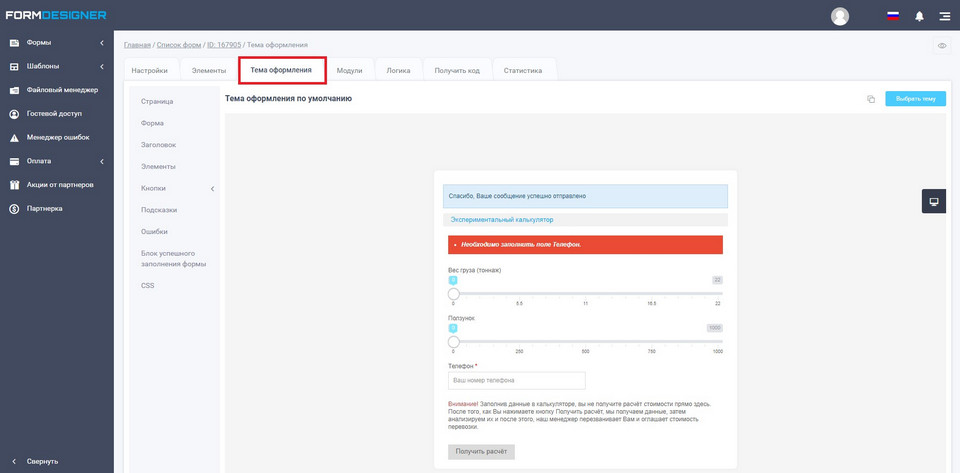This screenshot has height=473, width=960.
Task: Open Менеджер ошибок in the sidebar
Action: click(x=56, y=137)
